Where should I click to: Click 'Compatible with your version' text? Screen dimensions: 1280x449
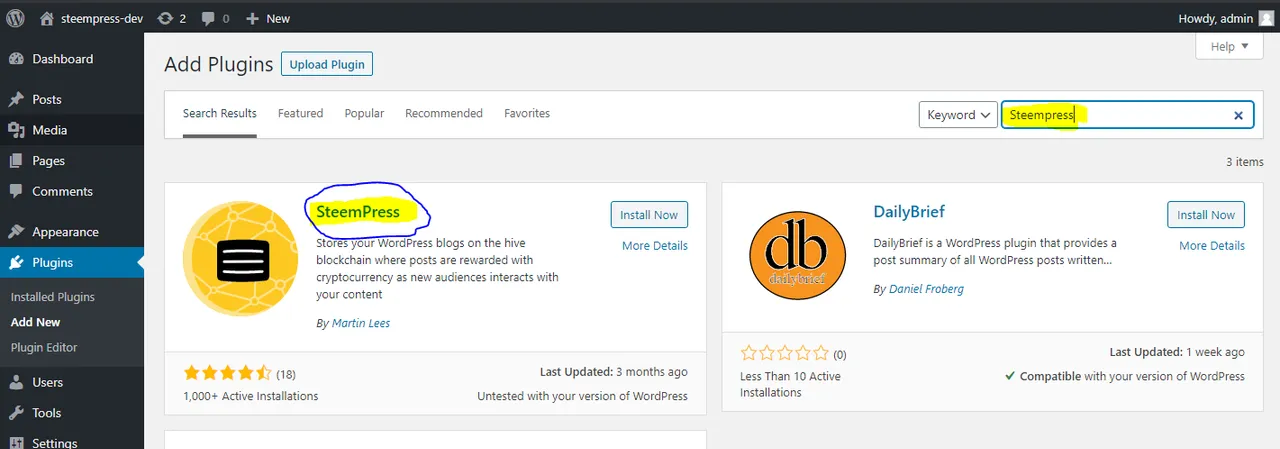tap(1125, 376)
